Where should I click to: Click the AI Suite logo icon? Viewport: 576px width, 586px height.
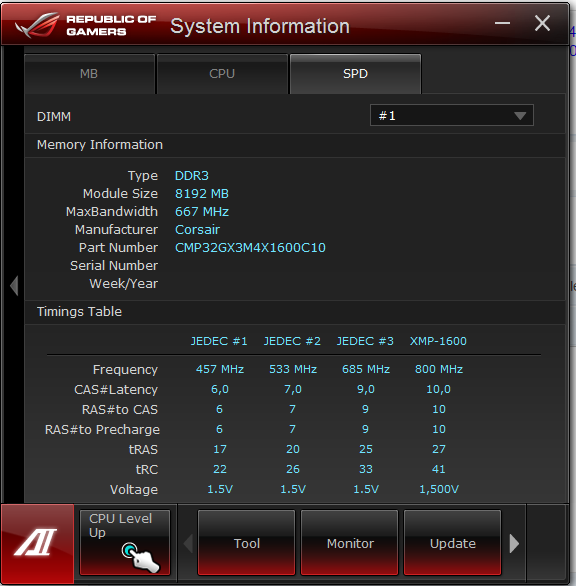pos(37,543)
